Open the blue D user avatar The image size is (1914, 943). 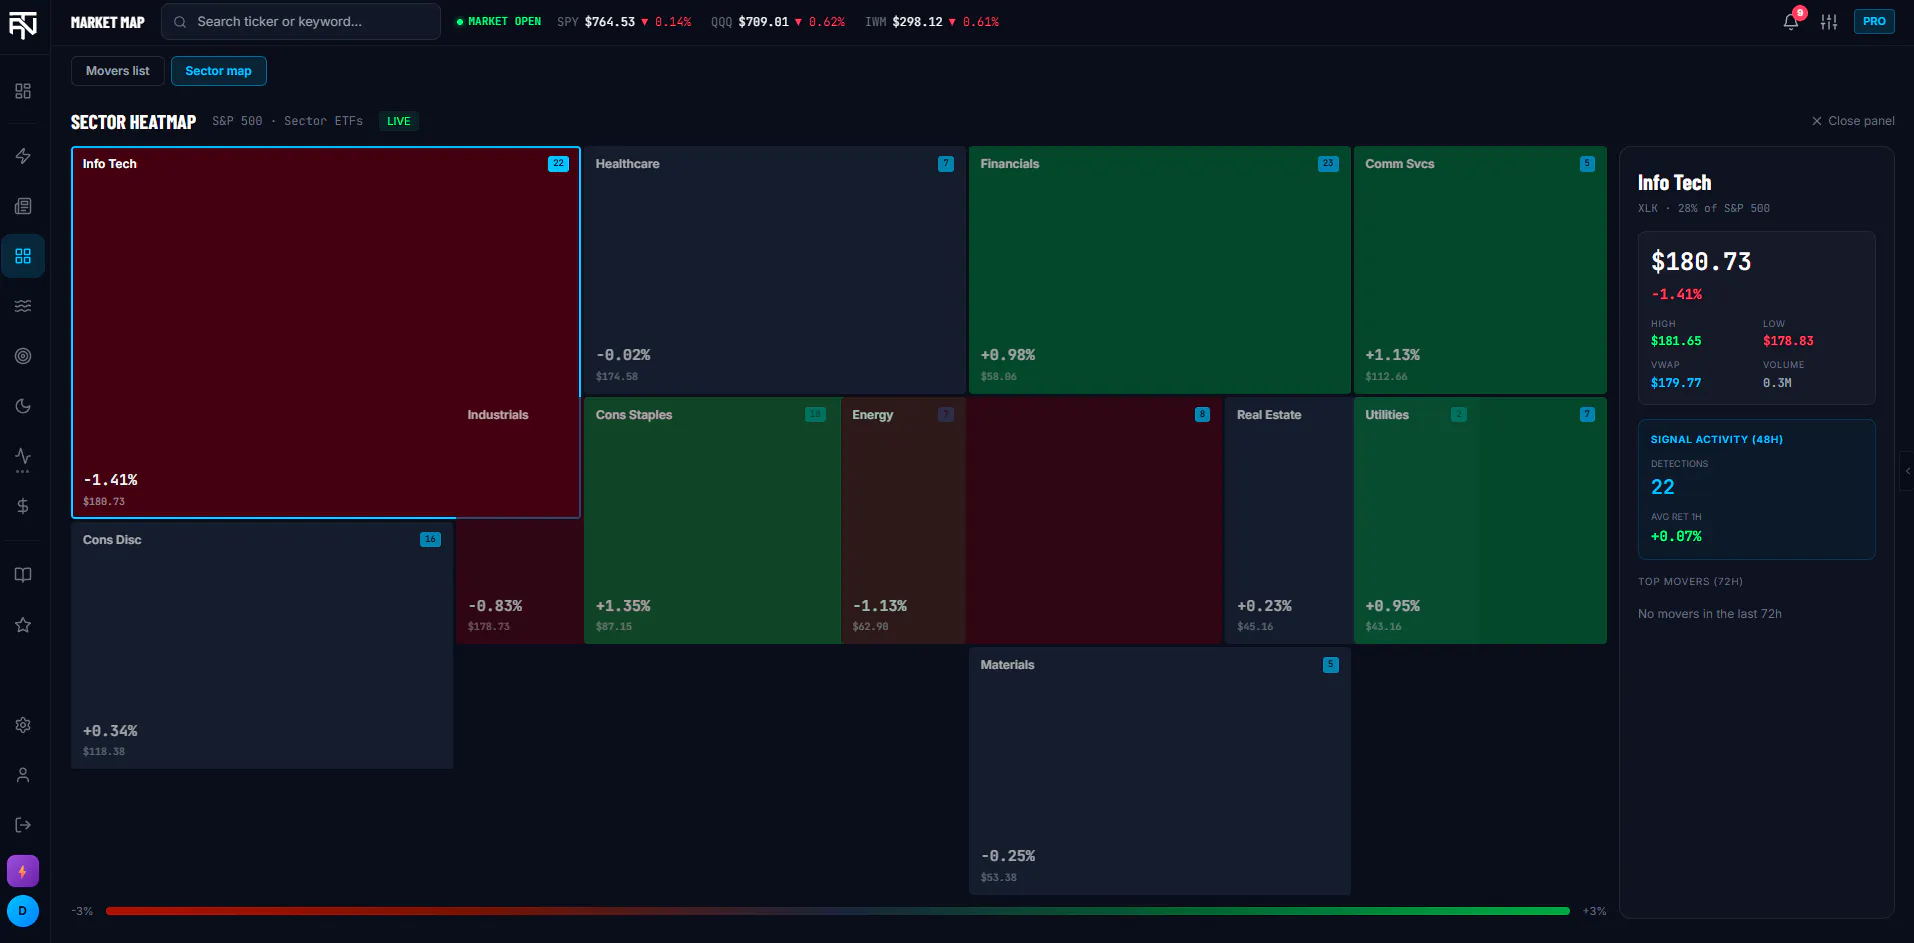(23, 911)
